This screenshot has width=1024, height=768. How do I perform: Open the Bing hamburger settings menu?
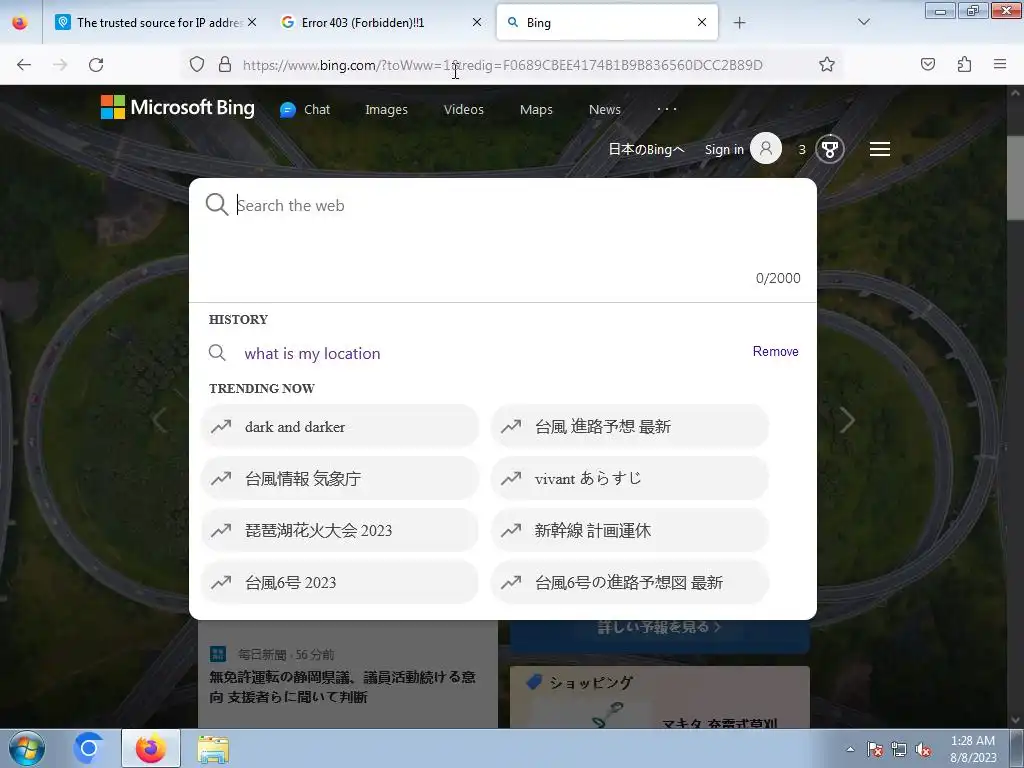(880, 150)
